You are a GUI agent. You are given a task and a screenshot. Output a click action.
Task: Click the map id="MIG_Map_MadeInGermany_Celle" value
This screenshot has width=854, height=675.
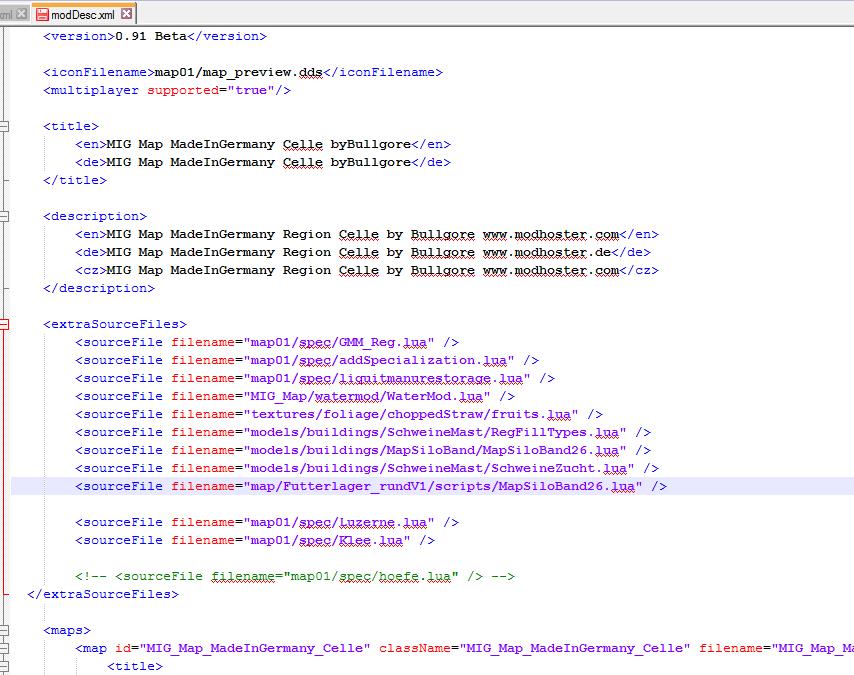click(255, 648)
